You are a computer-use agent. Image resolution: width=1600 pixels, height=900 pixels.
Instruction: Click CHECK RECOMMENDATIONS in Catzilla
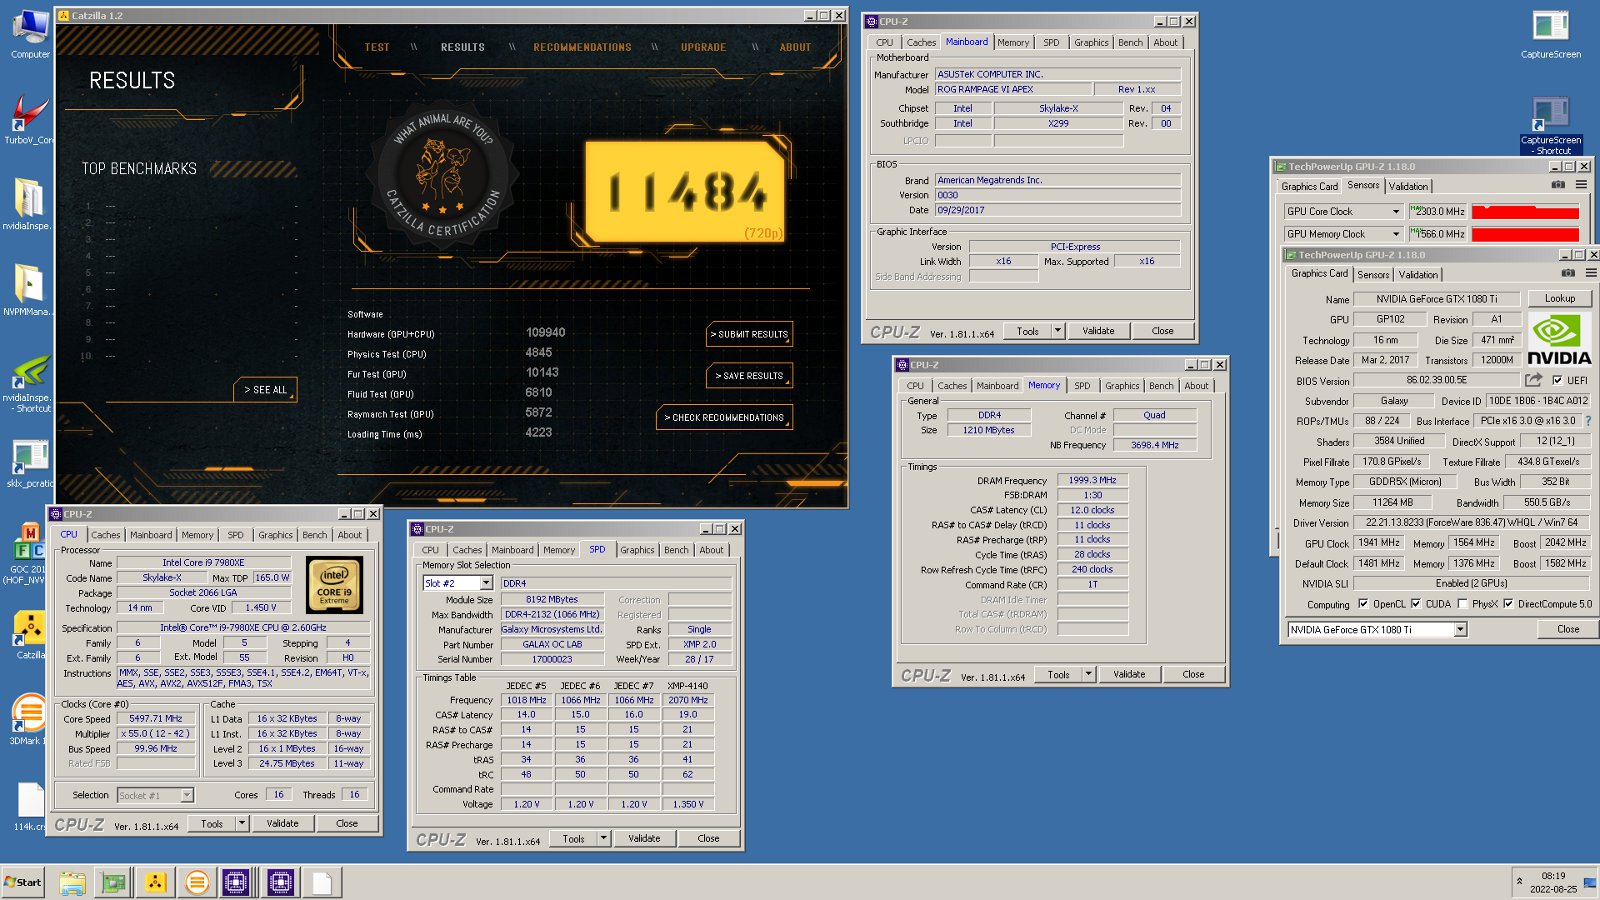click(x=724, y=417)
